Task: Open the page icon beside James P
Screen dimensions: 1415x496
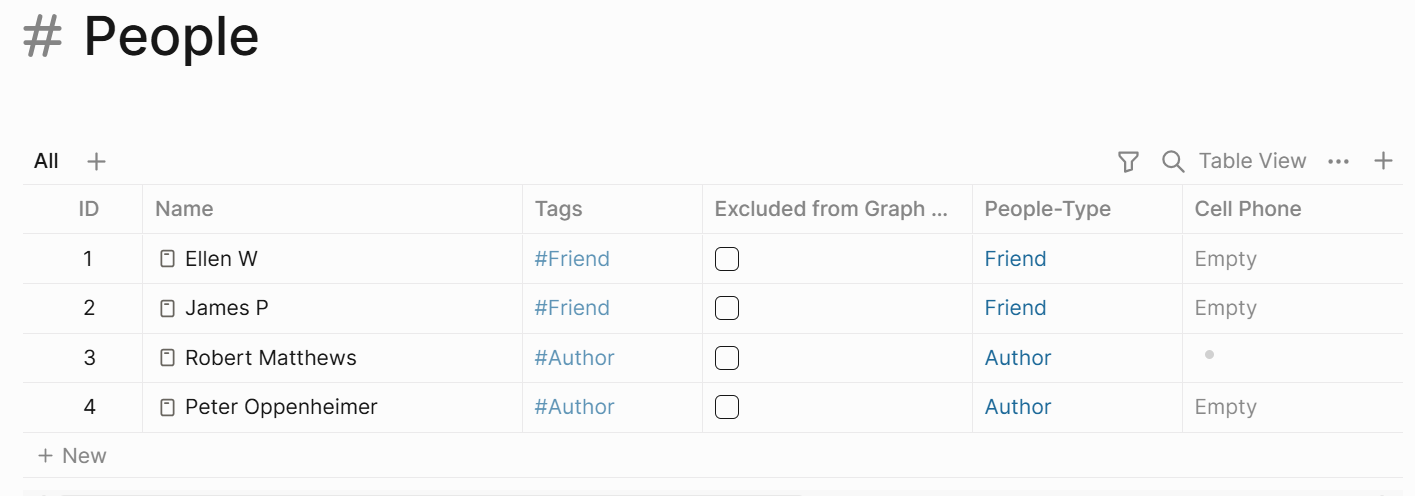Action: pyautogui.click(x=168, y=308)
